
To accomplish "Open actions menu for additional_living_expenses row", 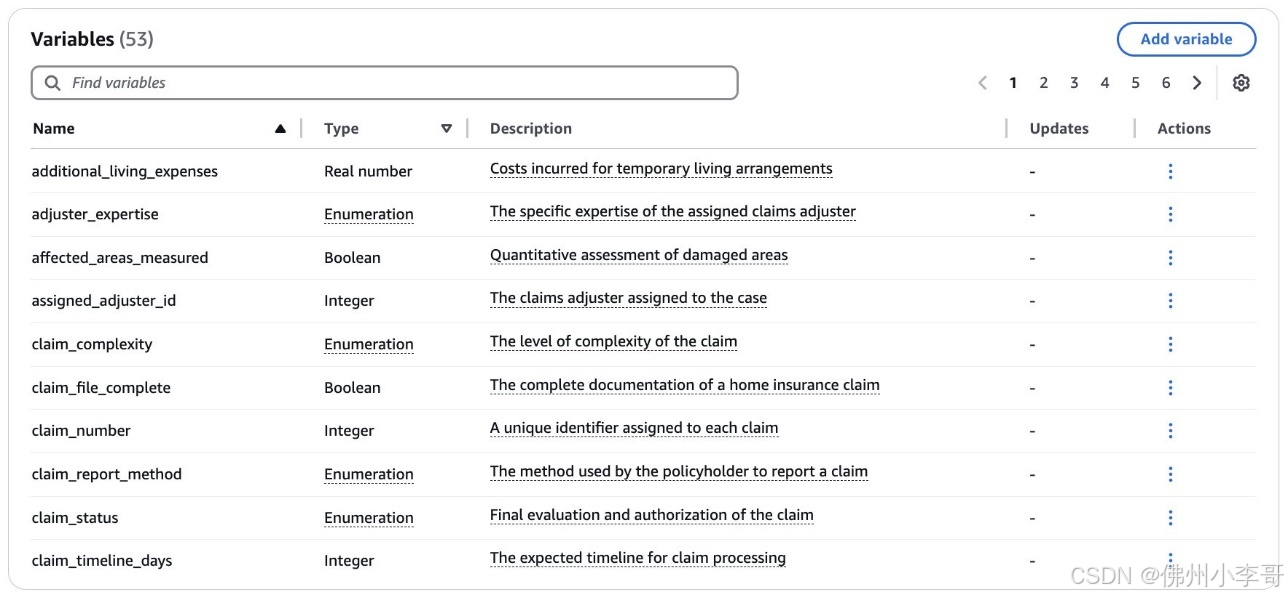I will coord(1170,171).
